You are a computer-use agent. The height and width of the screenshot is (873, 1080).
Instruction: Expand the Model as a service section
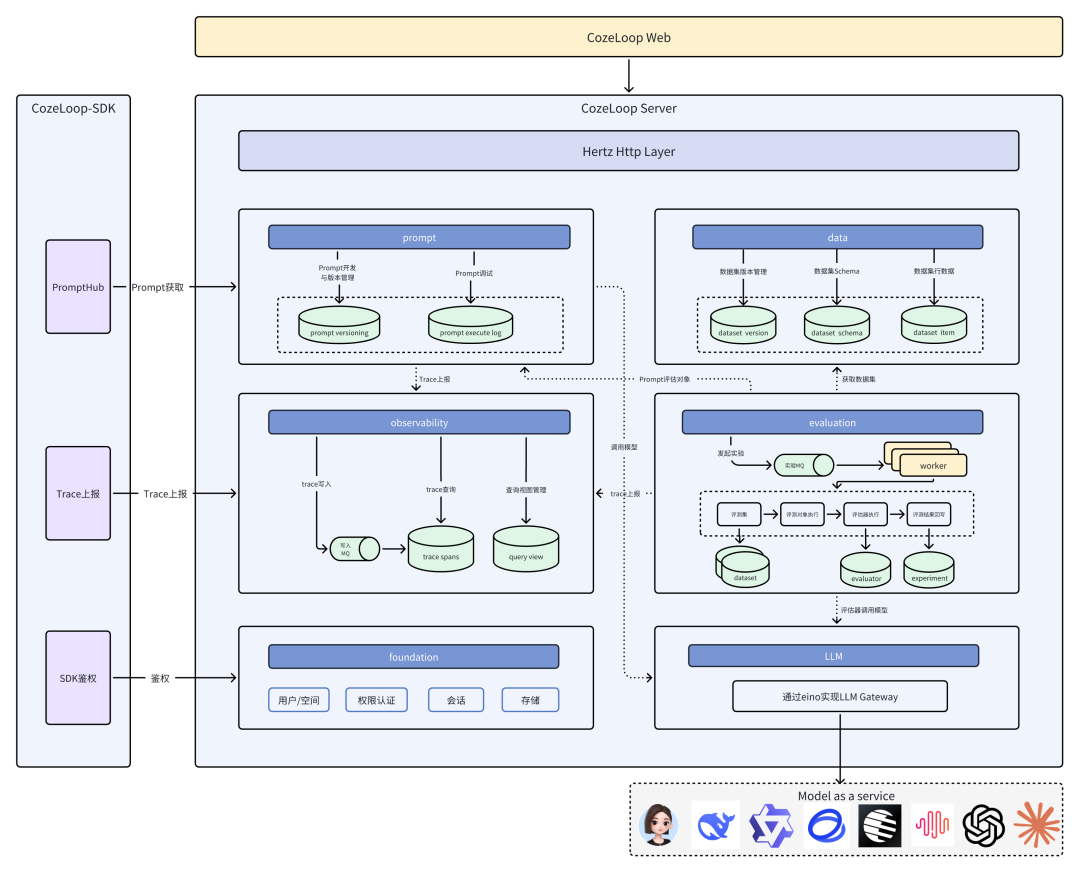tap(846, 796)
